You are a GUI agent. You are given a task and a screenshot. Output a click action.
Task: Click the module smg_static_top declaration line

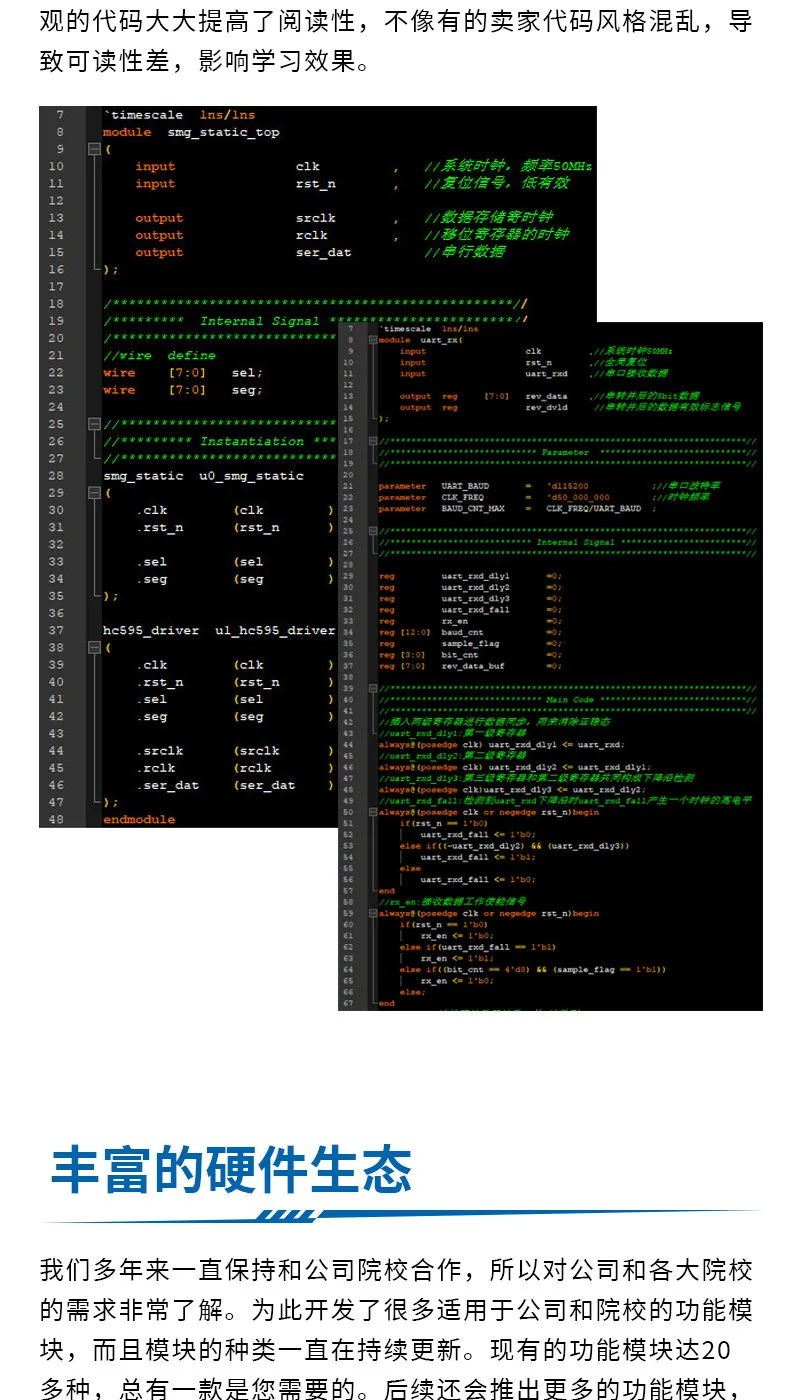pyautogui.click(x=191, y=132)
